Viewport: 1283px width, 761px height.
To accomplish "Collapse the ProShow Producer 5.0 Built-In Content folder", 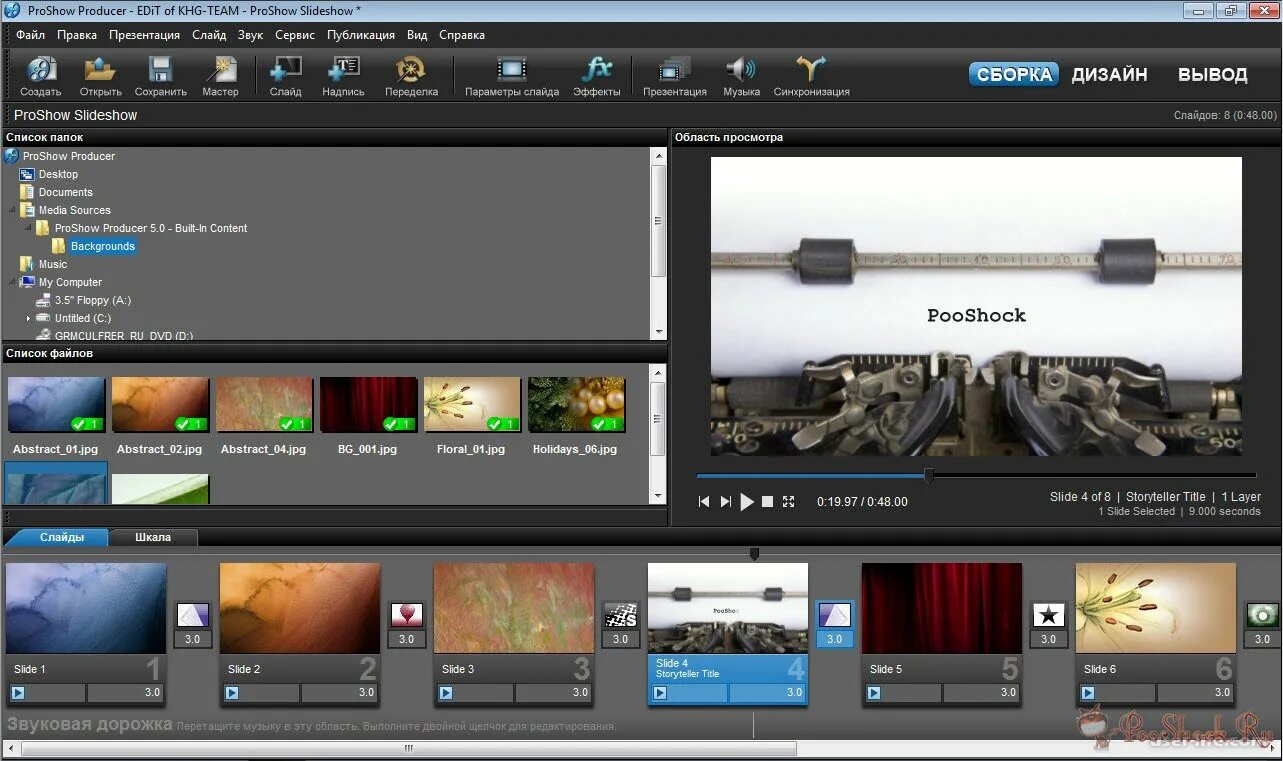I will click(x=28, y=228).
